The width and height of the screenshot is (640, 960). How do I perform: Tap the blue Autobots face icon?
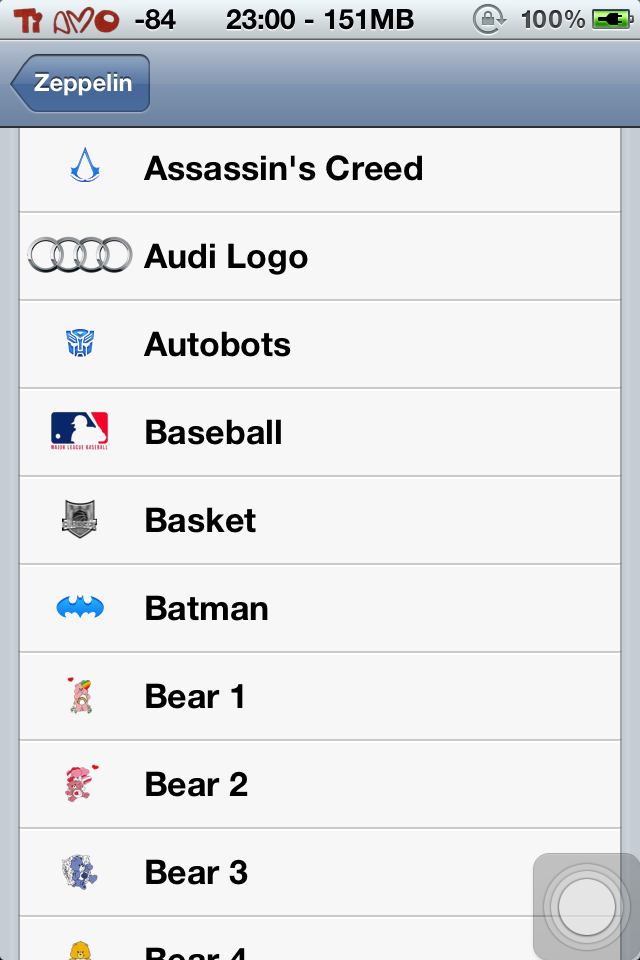pyautogui.click(x=80, y=343)
